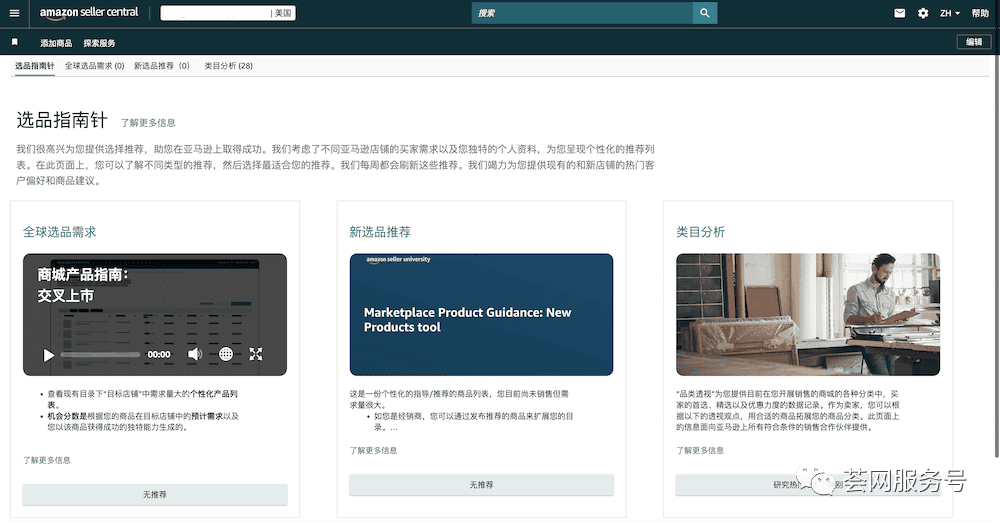Click the page vertical scrollbar
1000x525 pixels.
pos(997,255)
